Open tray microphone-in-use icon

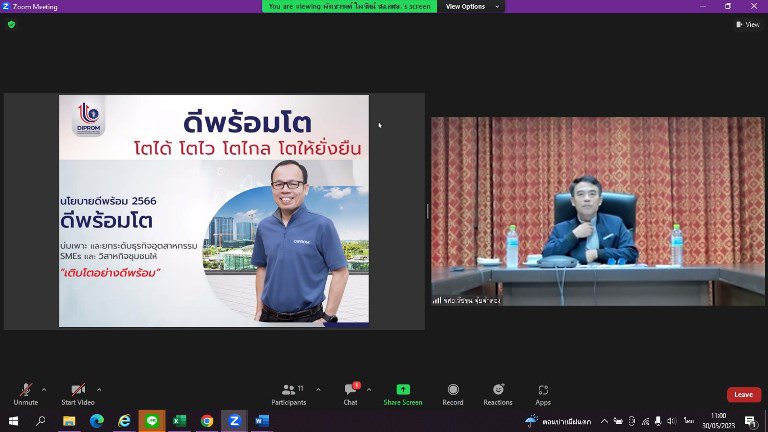click(x=658, y=421)
